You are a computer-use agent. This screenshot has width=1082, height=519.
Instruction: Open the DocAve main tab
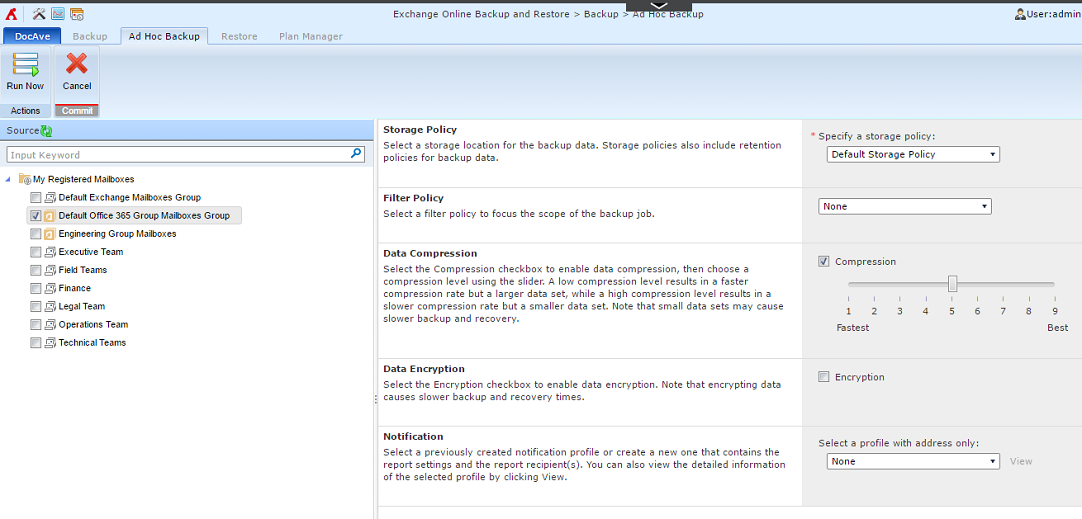[32, 37]
